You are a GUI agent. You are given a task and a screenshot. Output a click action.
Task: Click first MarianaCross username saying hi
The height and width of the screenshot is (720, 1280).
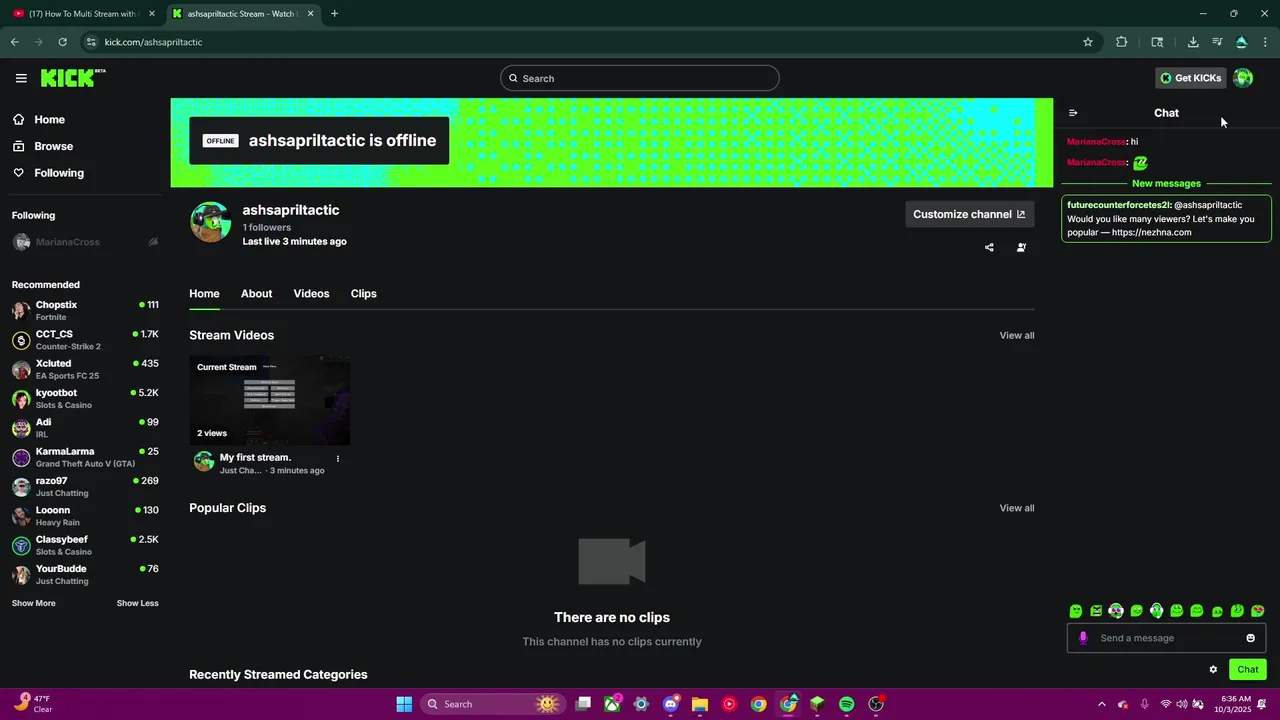tap(1096, 142)
